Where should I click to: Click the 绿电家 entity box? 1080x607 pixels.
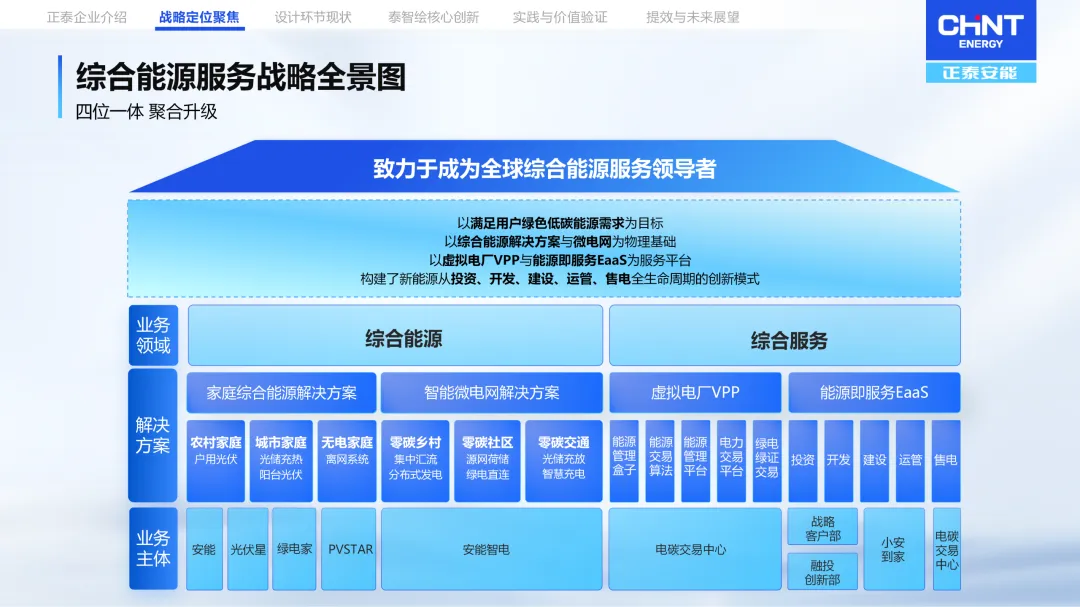tap(294, 549)
